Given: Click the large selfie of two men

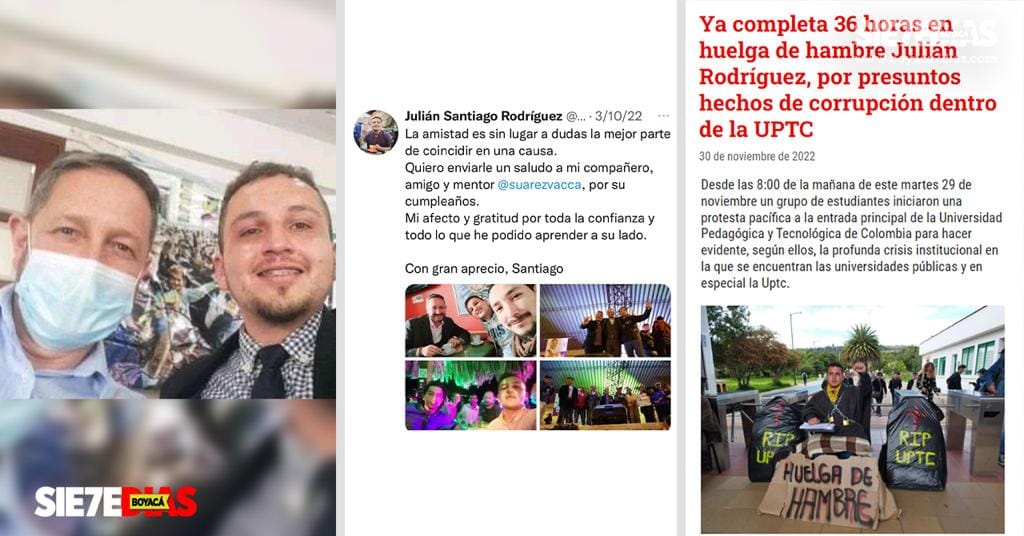Looking at the screenshot, I should (168, 253).
